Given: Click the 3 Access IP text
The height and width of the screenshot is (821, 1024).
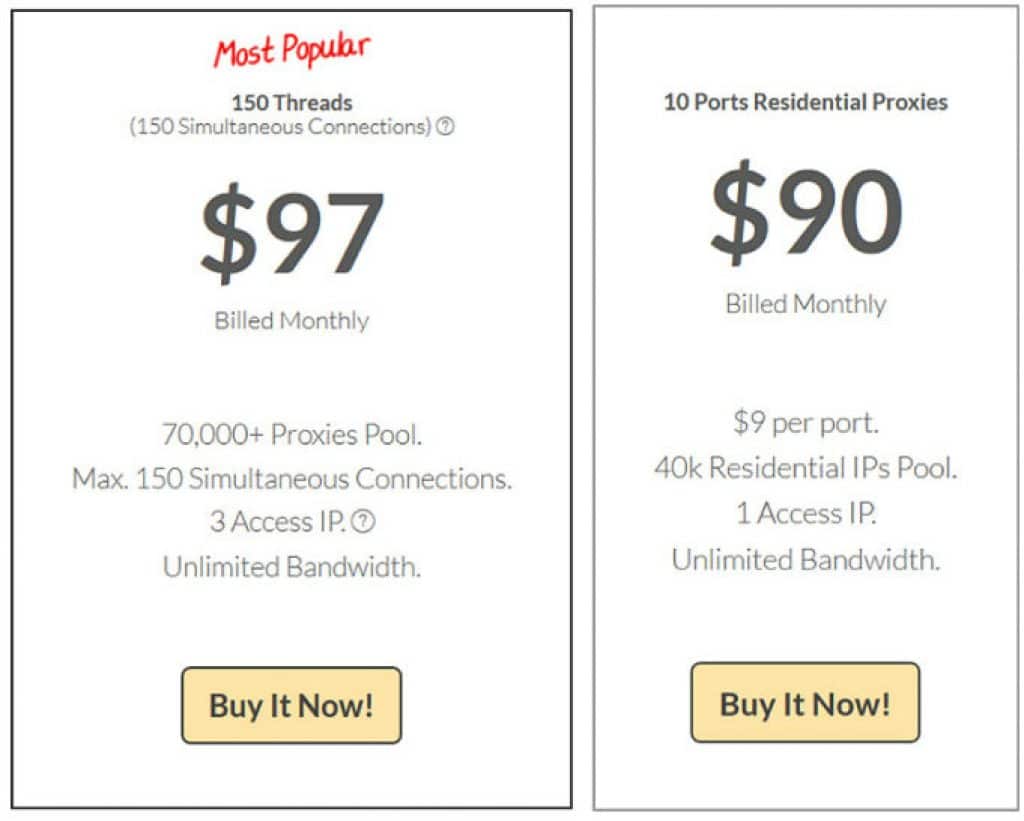Looking at the screenshot, I should (278, 522).
